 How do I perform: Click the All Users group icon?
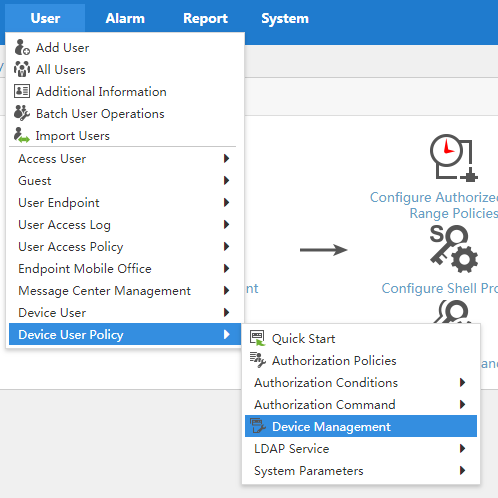coord(22,69)
